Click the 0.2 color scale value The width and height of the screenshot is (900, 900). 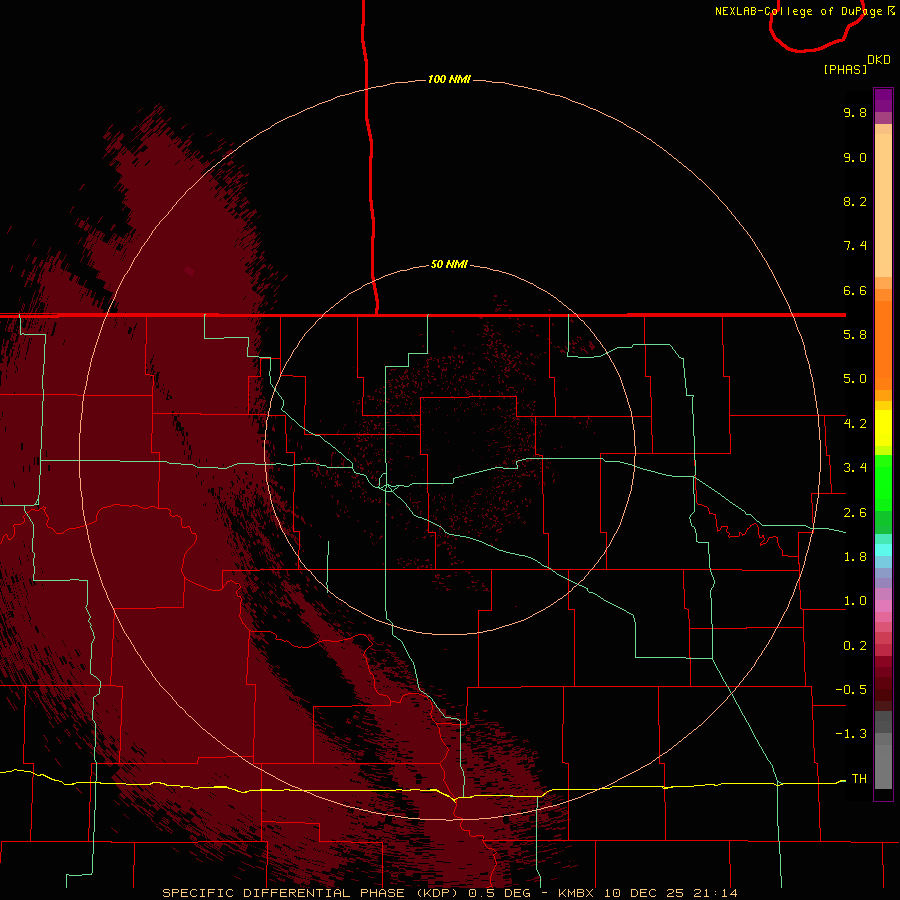[855, 646]
